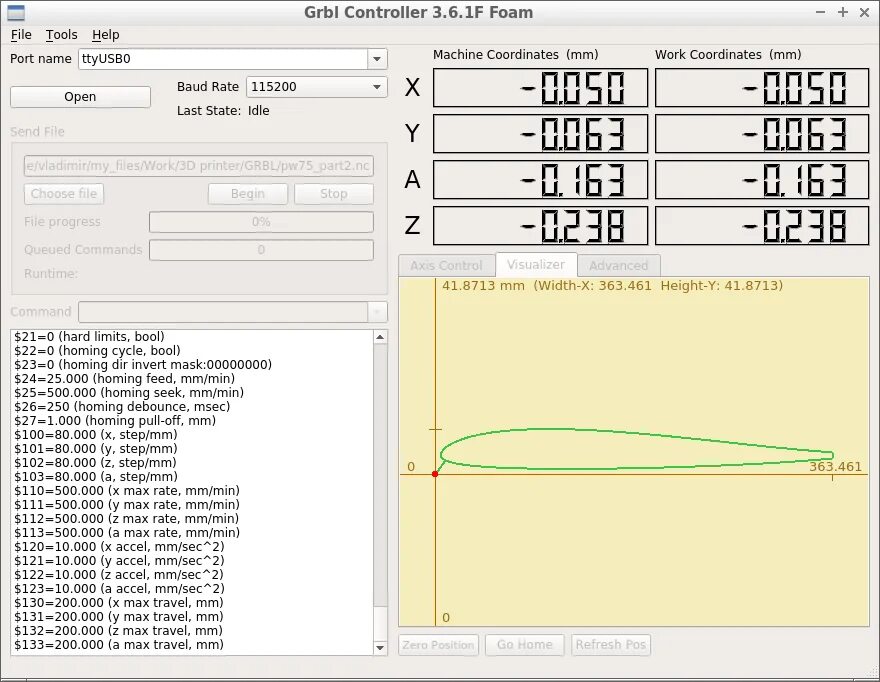Image resolution: width=880 pixels, height=682 pixels.
Task: Click the window menu icon in title bar
Action: tap(16, 12)
